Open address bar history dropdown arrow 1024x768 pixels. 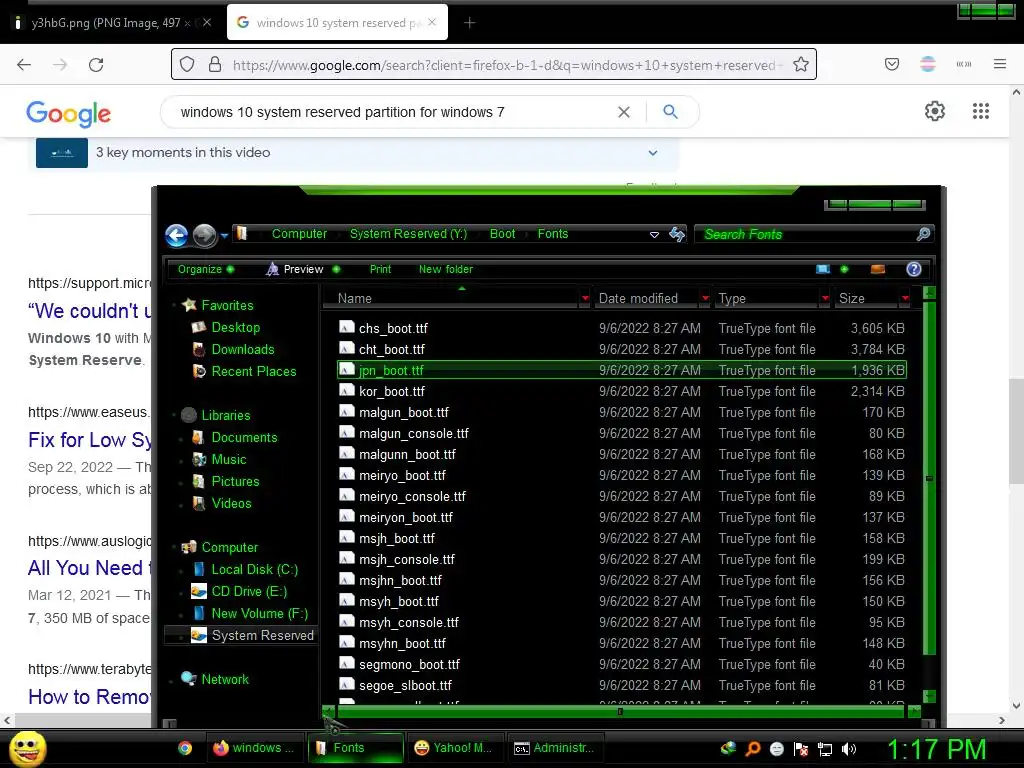[x=654, y=234]
